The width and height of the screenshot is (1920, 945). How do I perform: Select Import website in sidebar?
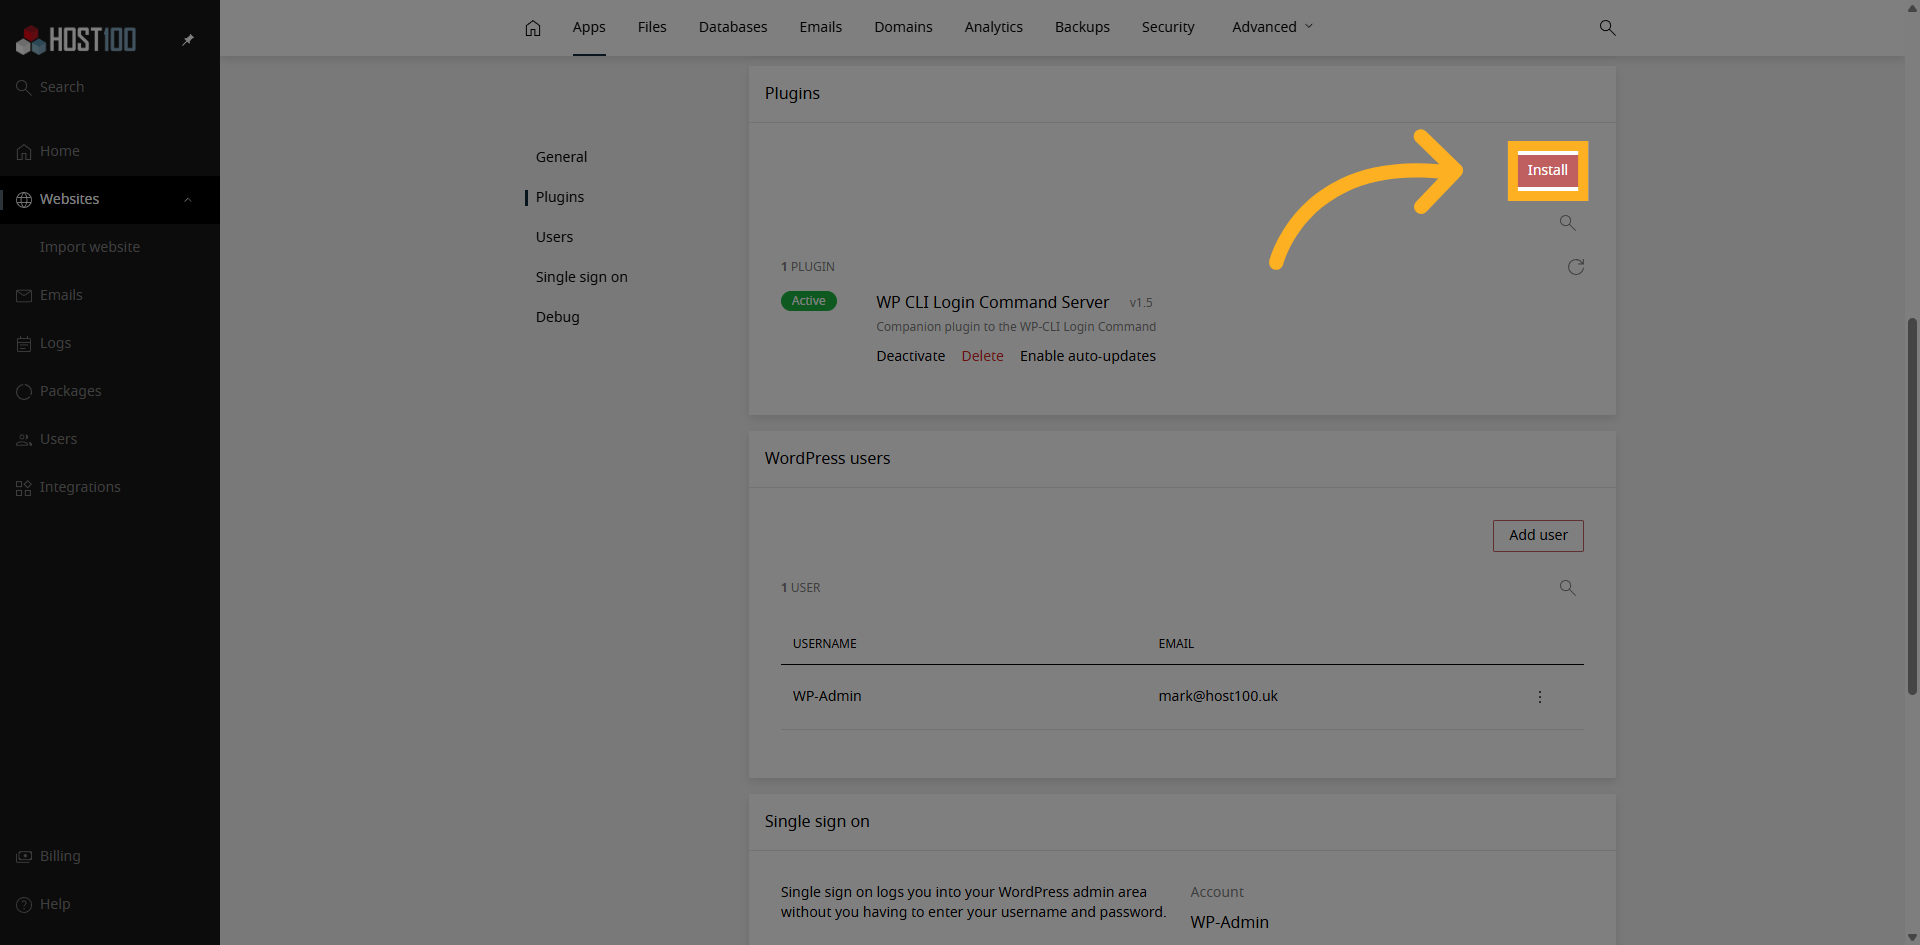90,247
